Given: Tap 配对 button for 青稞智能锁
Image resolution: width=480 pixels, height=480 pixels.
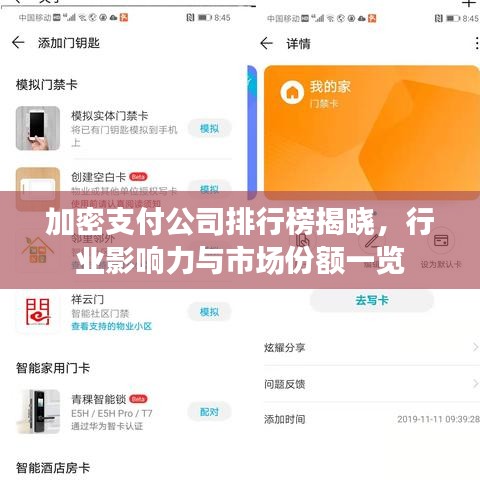Looking at the screenshot, I should 209,412.
